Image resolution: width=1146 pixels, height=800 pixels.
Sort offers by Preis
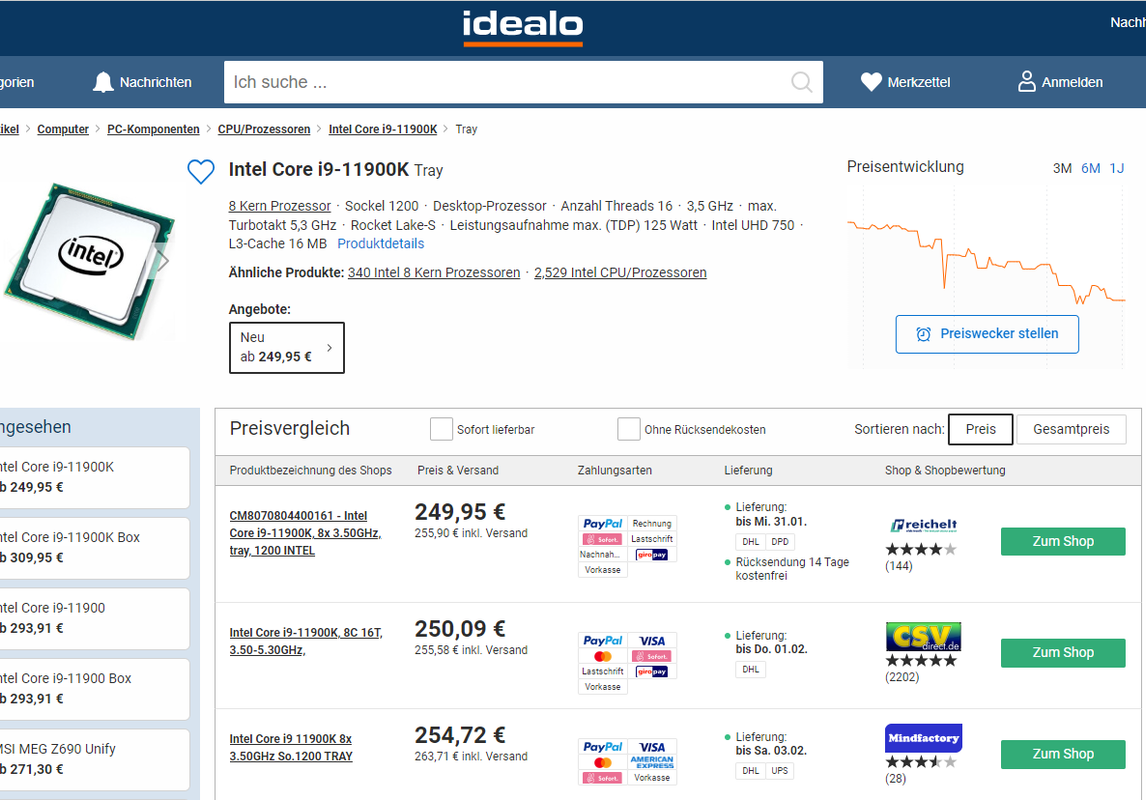980,429
